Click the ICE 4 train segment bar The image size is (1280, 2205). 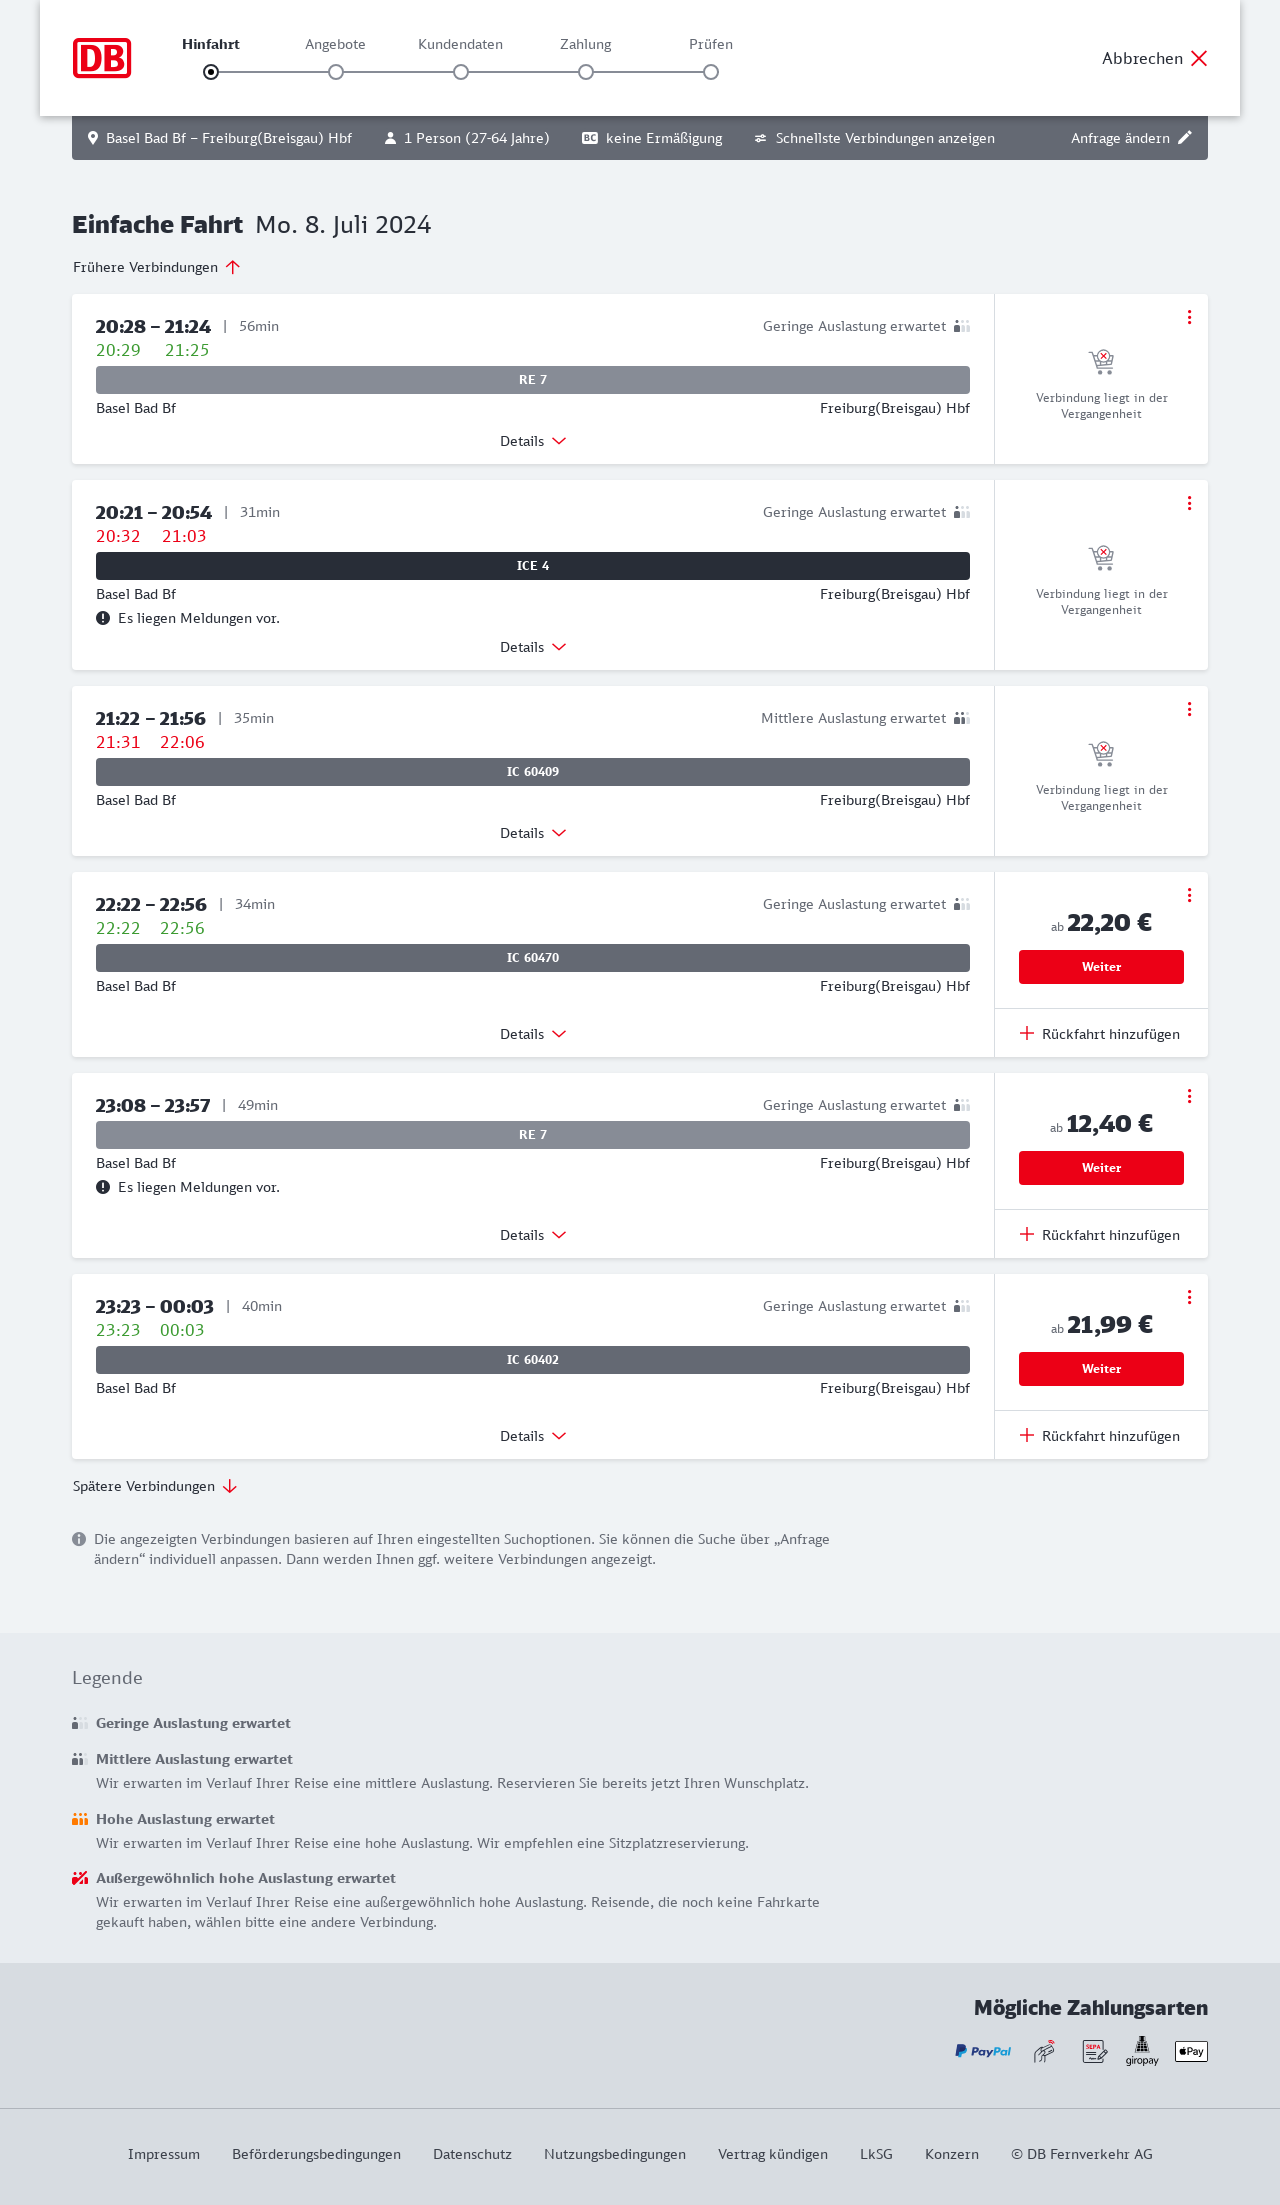click(533, 566)
